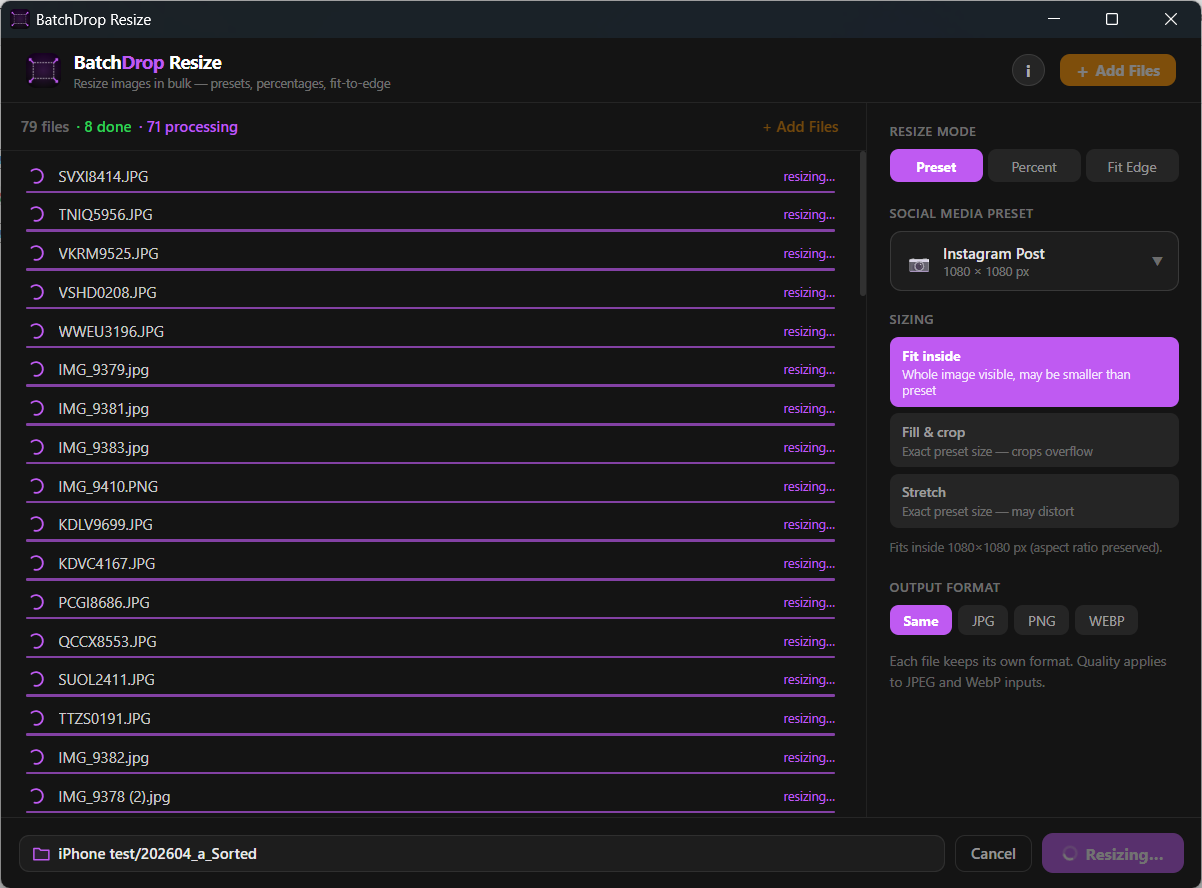The width and height of the screenshot is (1202, 888).
Task: Click the spinner icon beside IMG_9382.jpg
Action: (x=37, y=757)
